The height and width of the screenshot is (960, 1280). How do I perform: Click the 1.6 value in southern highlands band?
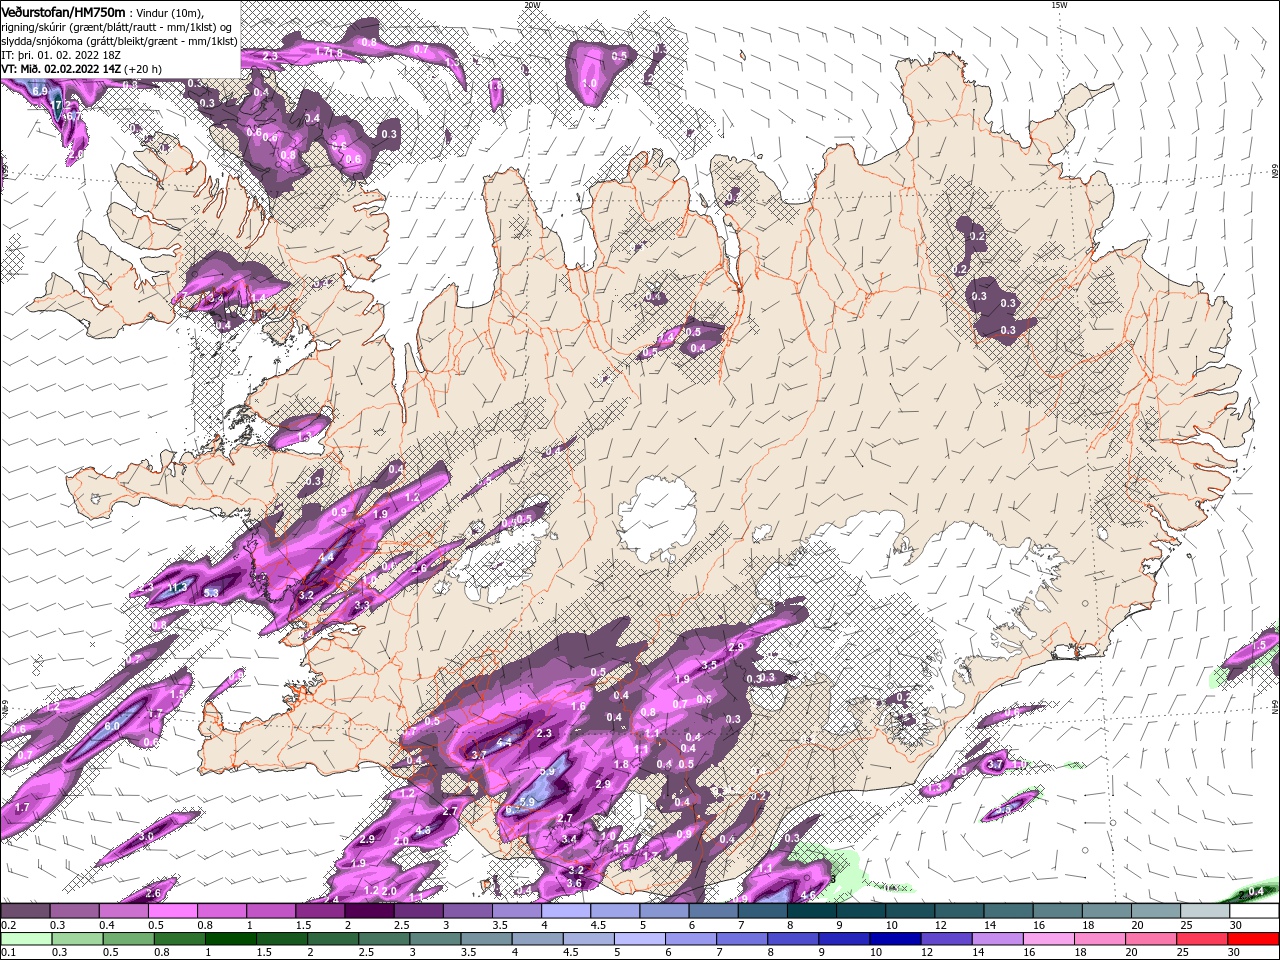pyautogui.click(x=578, y=707)
